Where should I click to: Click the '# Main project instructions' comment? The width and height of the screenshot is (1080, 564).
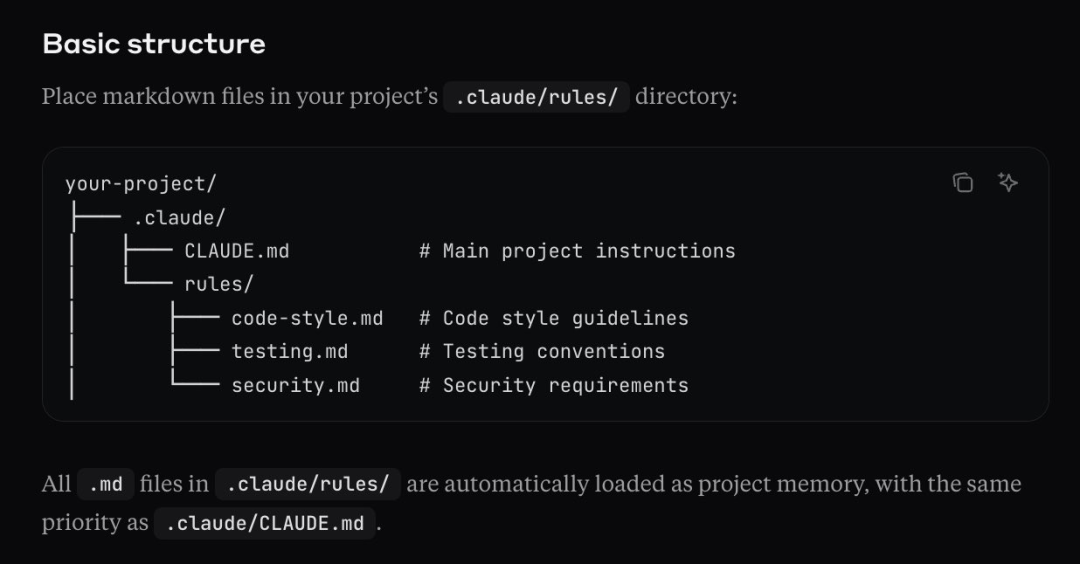[x=577, y=251]
